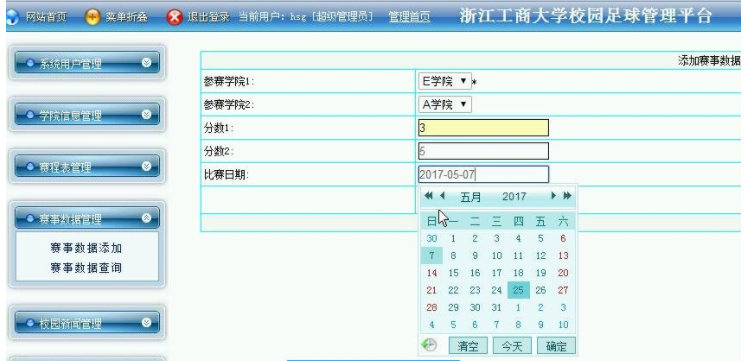756x361 pixels.
Task: Click the globe icon beside 网站首页
Action: point(12,17)
